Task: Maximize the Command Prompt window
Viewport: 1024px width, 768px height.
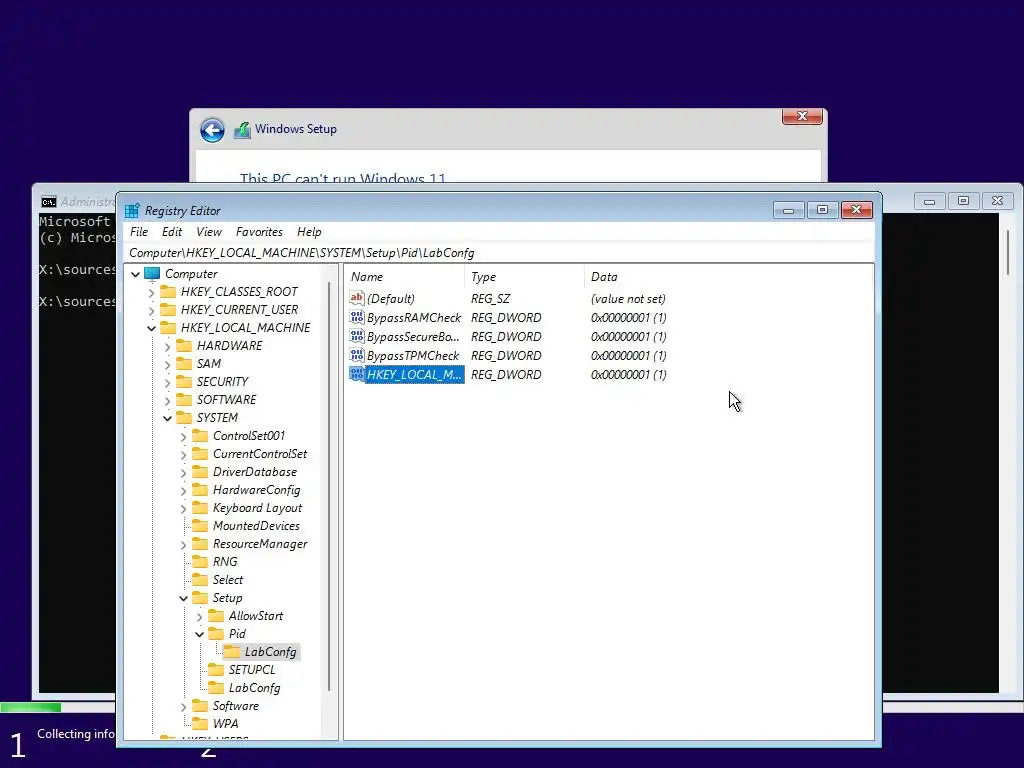Action: click(963, 201)
